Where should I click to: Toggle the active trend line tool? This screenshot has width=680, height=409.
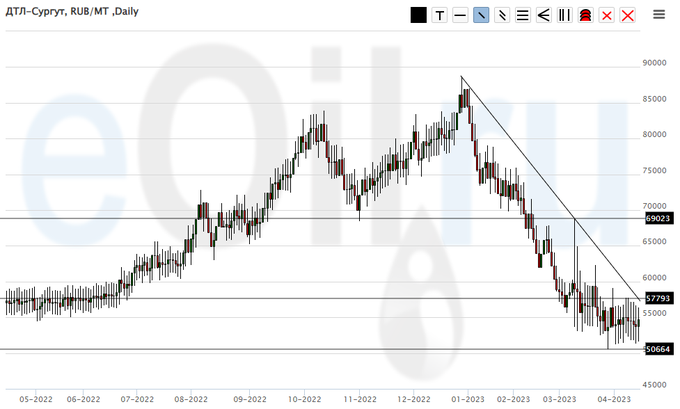coord(481,15)
